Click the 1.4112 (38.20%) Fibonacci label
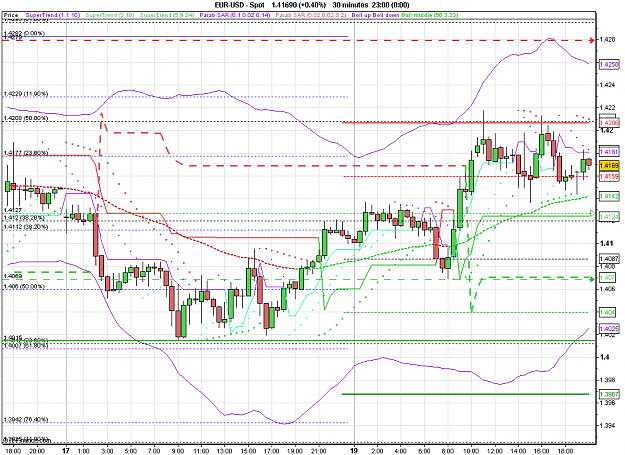 coord(26,227)
